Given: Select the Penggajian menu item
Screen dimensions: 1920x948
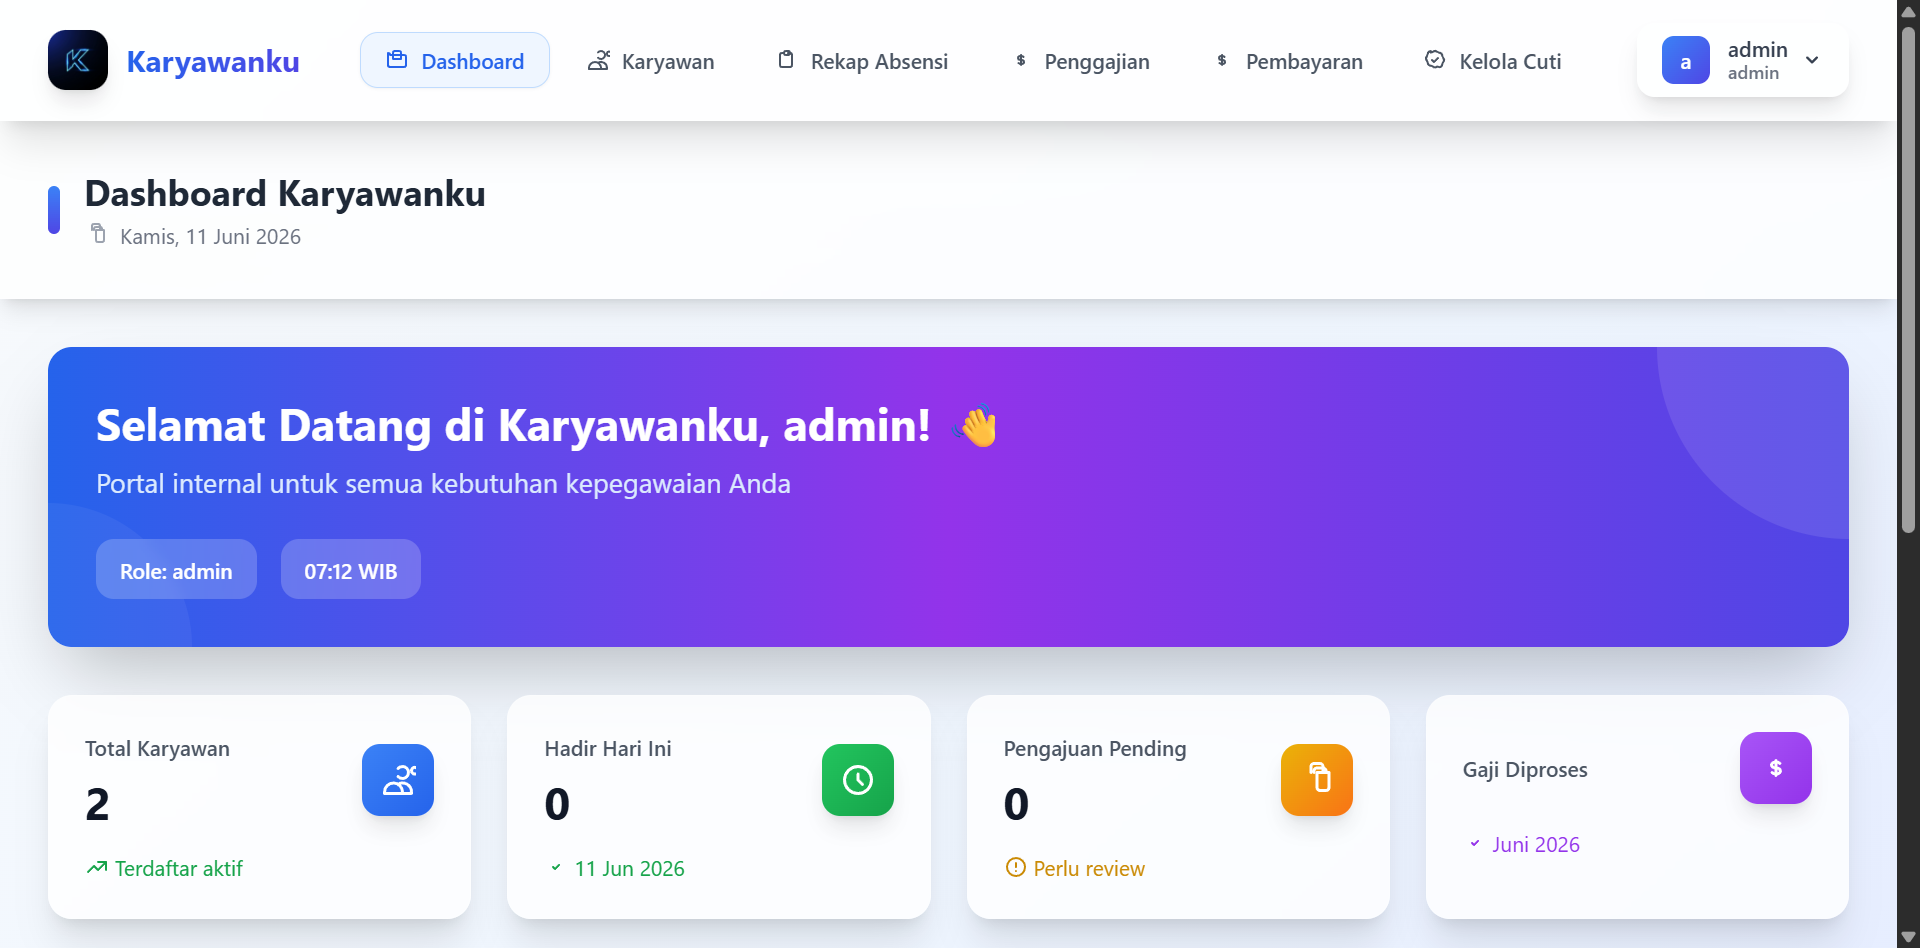Looking at the screenshot, I should pyautogui.click(x=1082, y=61).
